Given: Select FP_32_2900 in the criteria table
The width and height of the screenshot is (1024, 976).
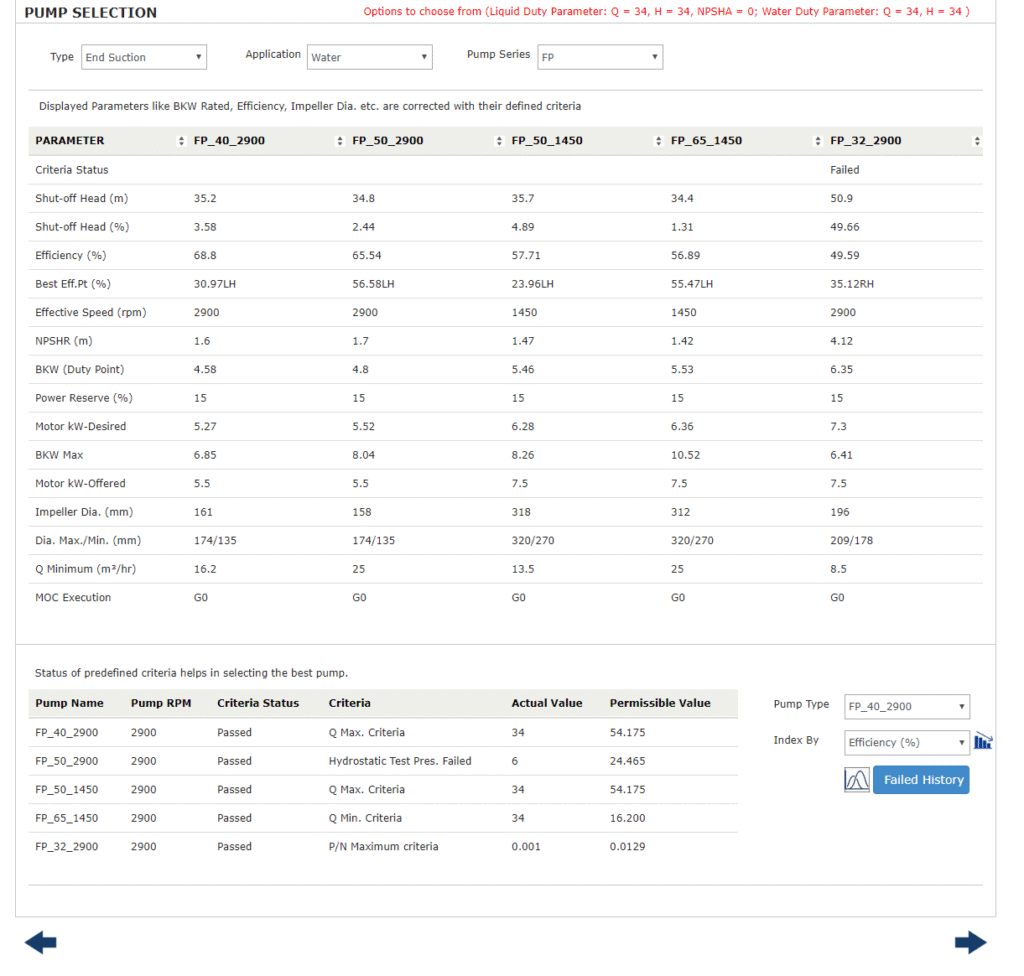Looking at the screenshot, I should point(67,847).
